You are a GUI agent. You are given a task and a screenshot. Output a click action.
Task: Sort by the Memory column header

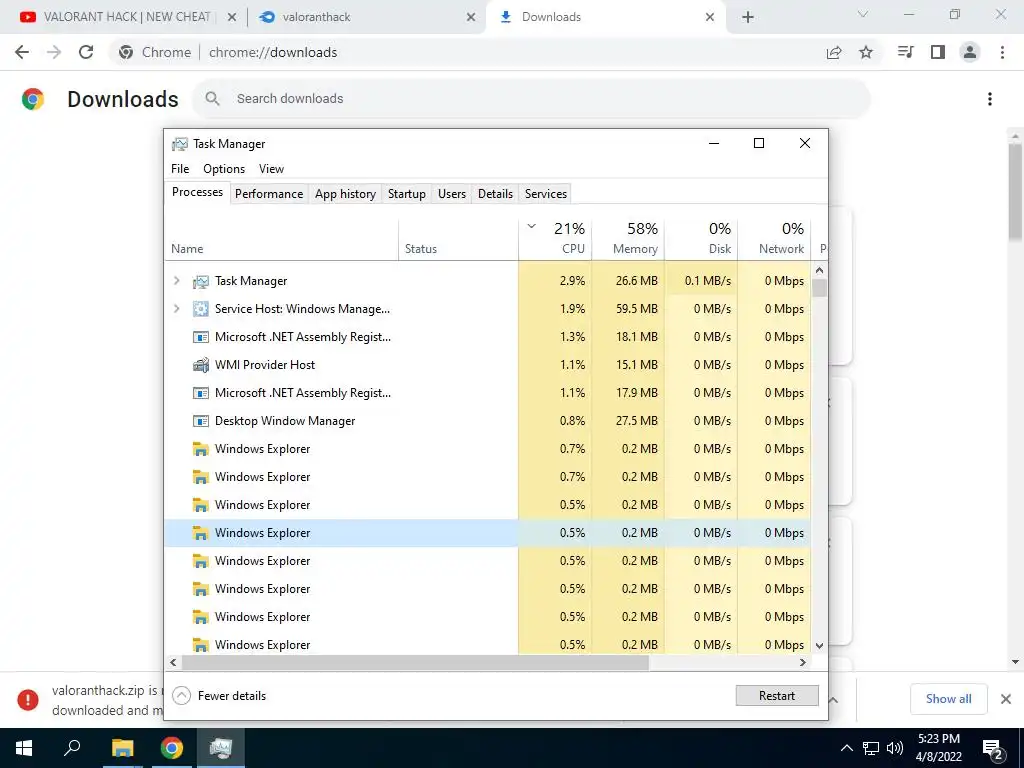pos(628,238)
